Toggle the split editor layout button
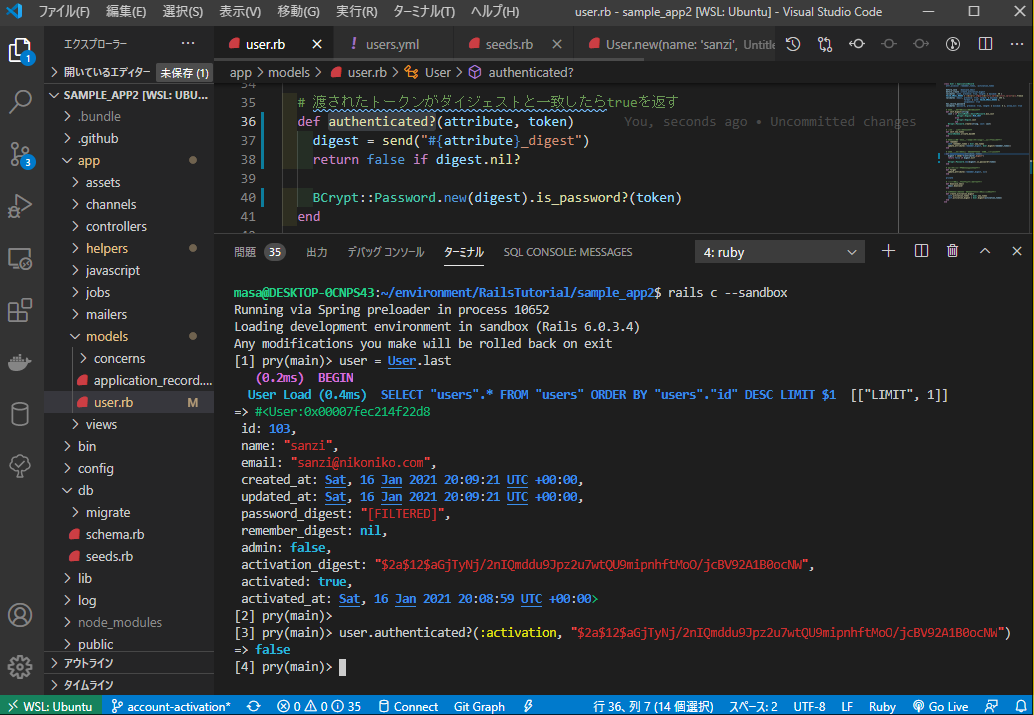Viewport: 1034px width, 715px height. point(985,45)
